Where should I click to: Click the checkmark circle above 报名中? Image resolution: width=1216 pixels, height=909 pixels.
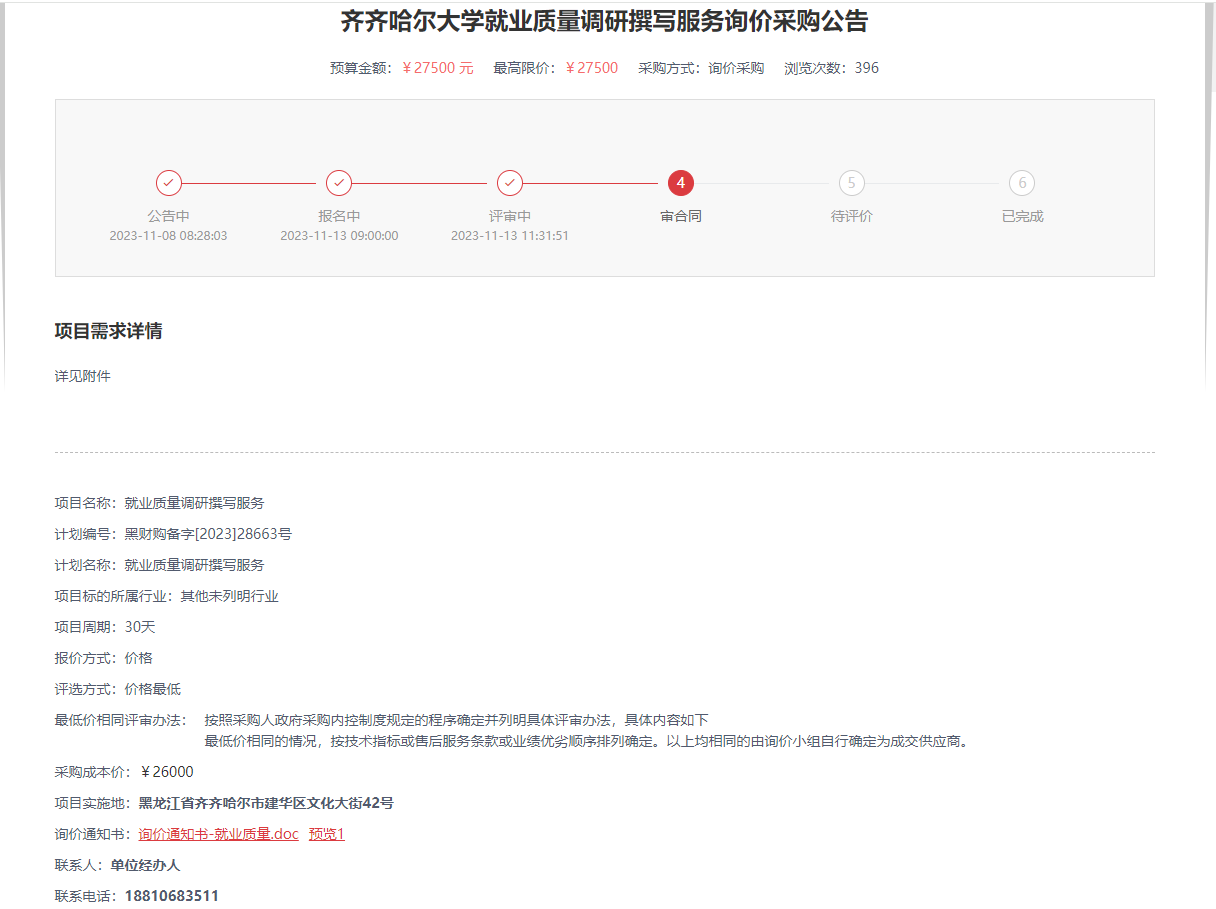tap(339, 183)
